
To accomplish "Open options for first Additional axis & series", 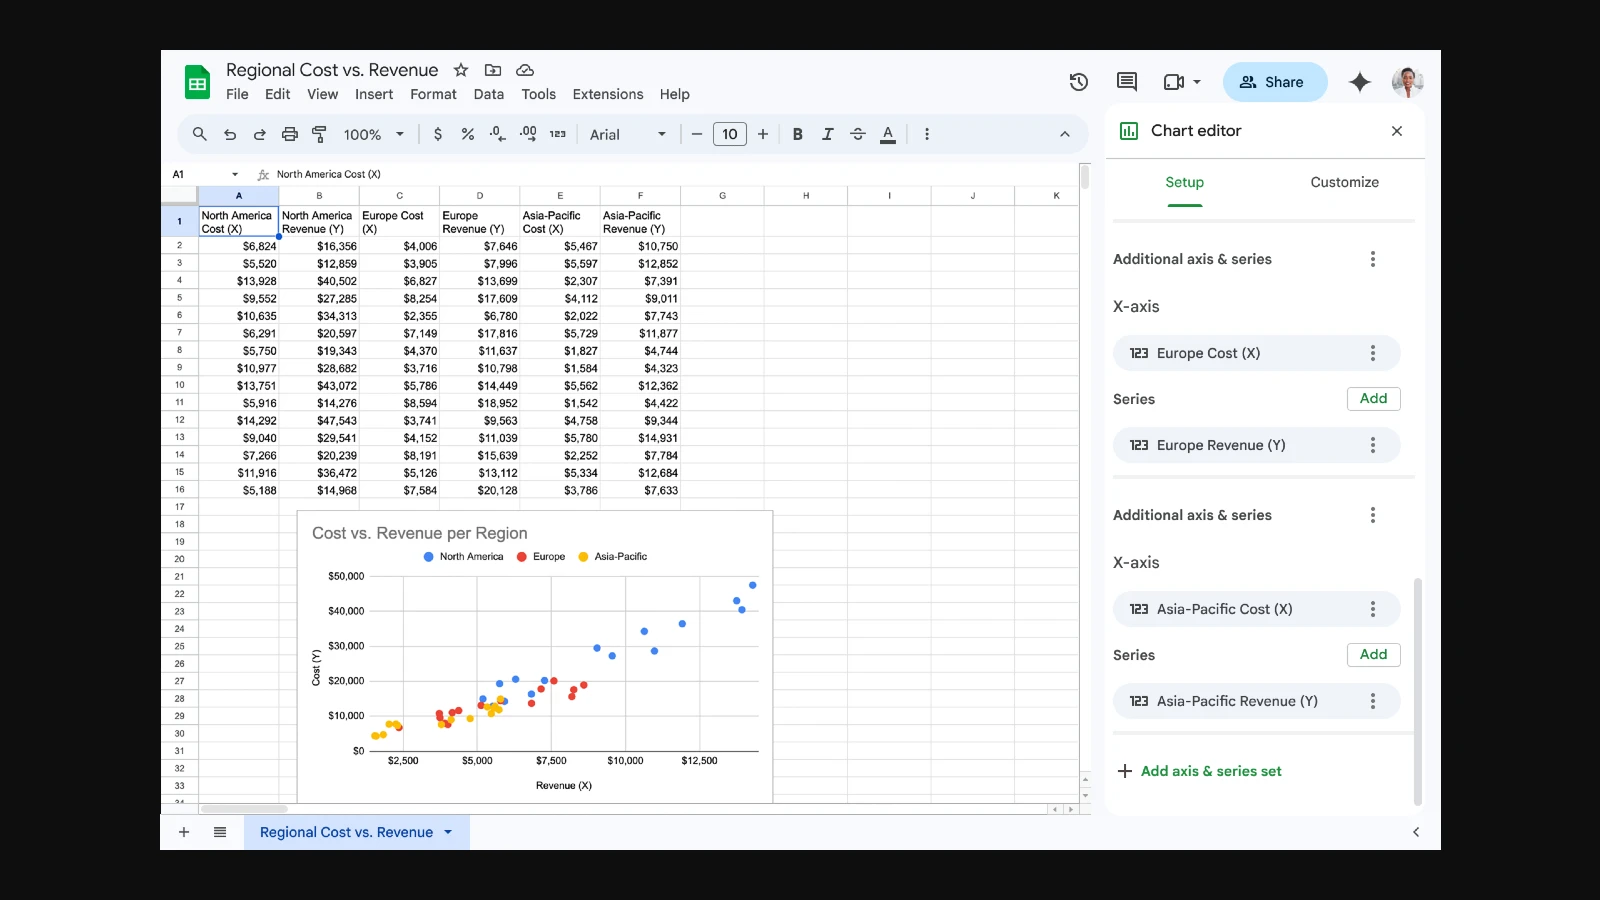I will pos(1373,259).
